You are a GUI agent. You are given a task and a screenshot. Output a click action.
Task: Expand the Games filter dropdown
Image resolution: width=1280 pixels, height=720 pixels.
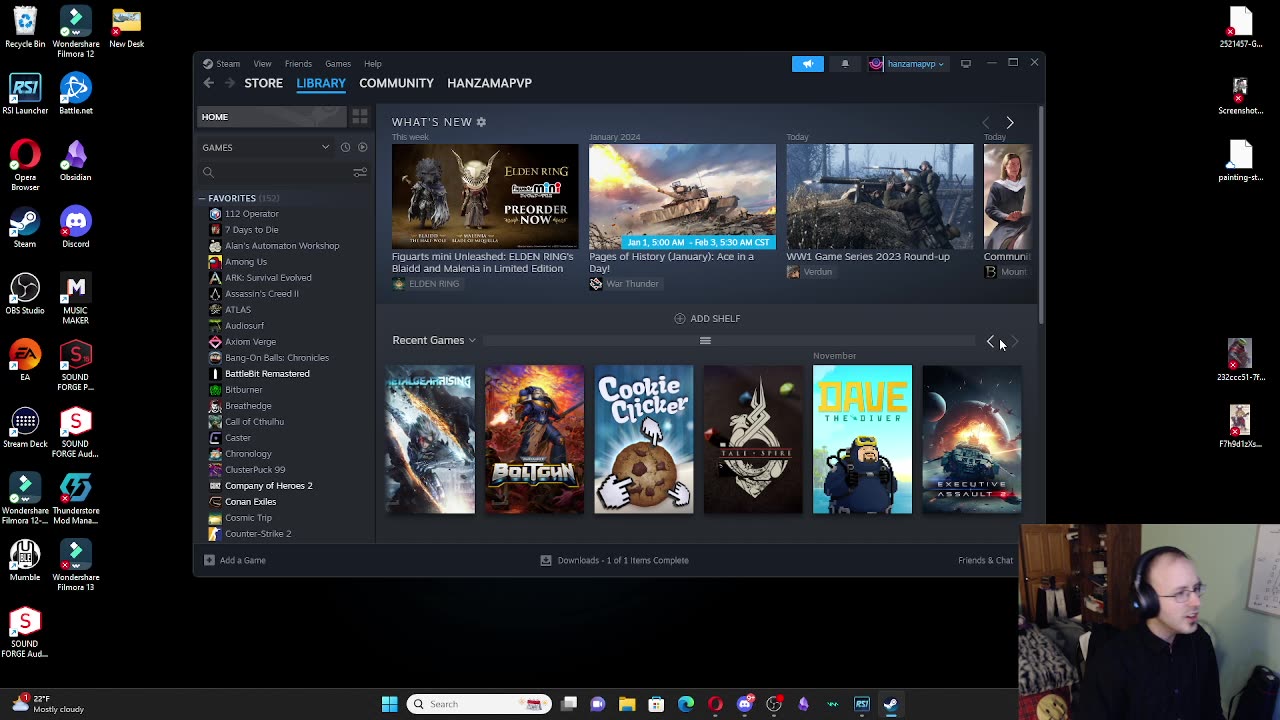(325, 147)
